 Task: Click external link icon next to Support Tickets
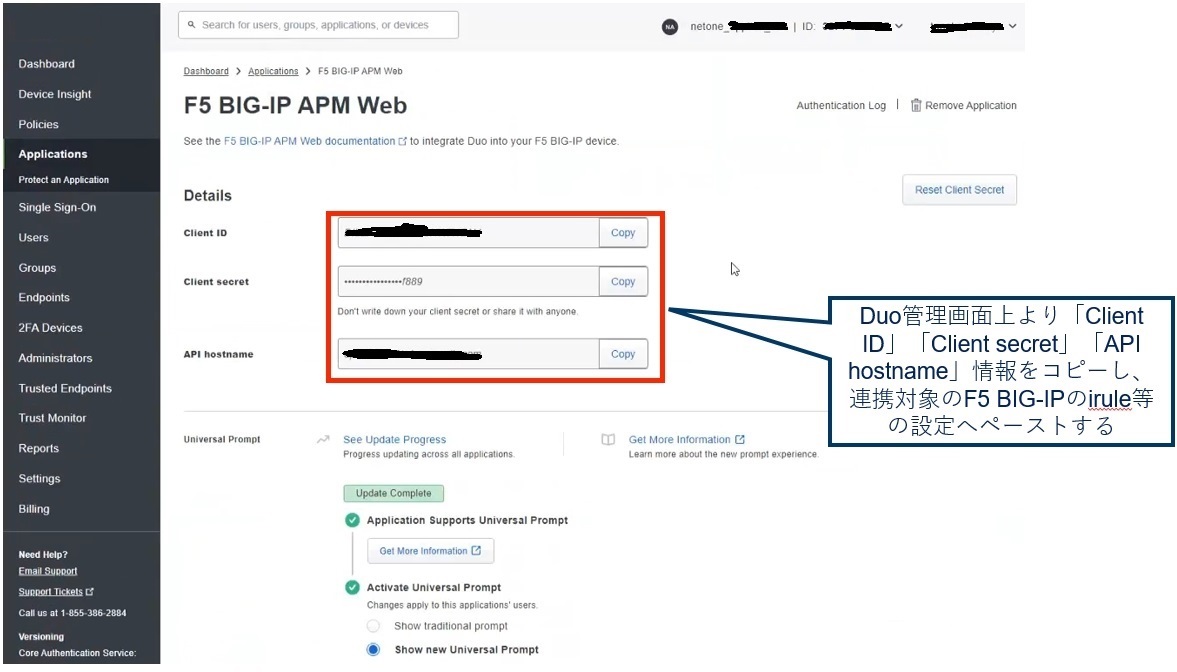tap(90, 592)
